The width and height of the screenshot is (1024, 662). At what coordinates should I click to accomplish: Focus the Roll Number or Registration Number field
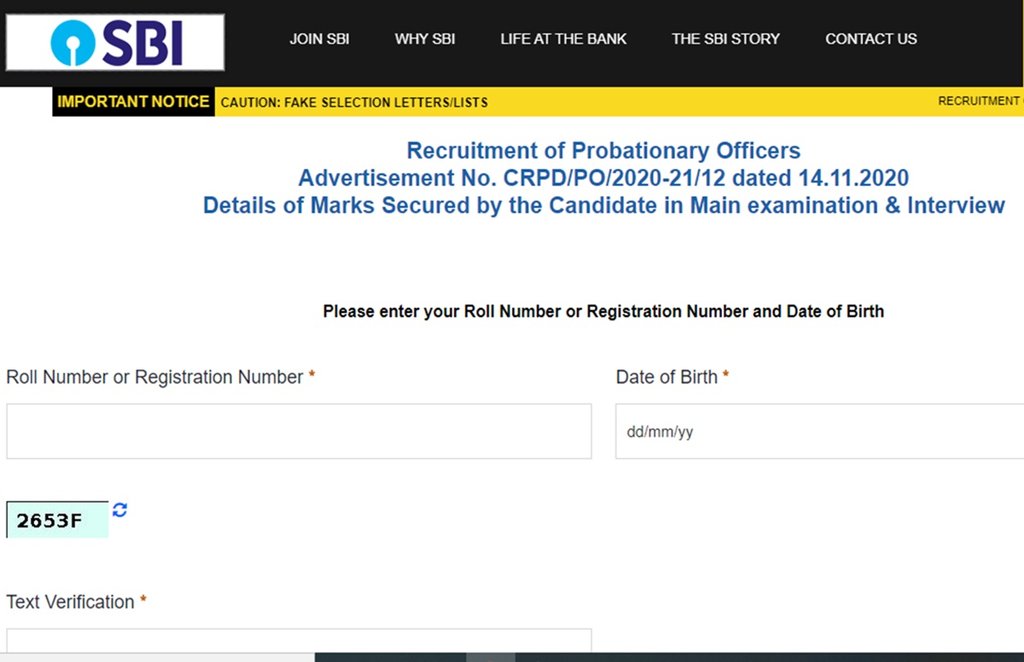coord(298,430)
